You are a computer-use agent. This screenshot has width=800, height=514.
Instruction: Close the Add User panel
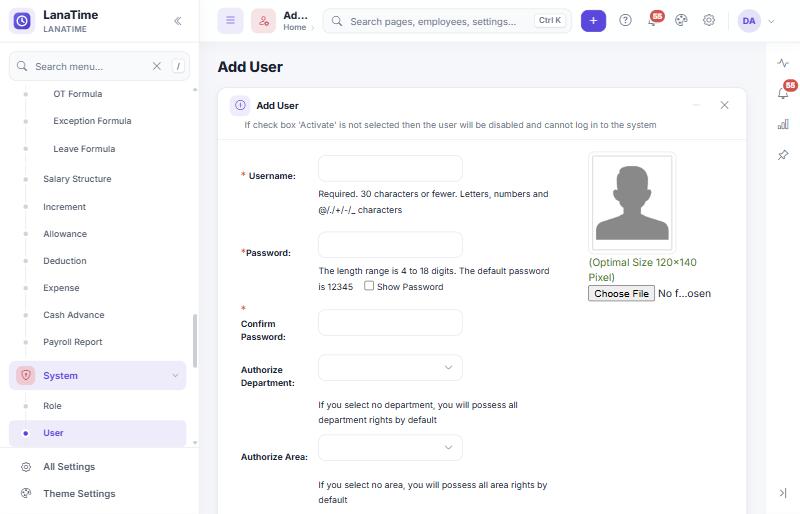(x=724, y=105)
